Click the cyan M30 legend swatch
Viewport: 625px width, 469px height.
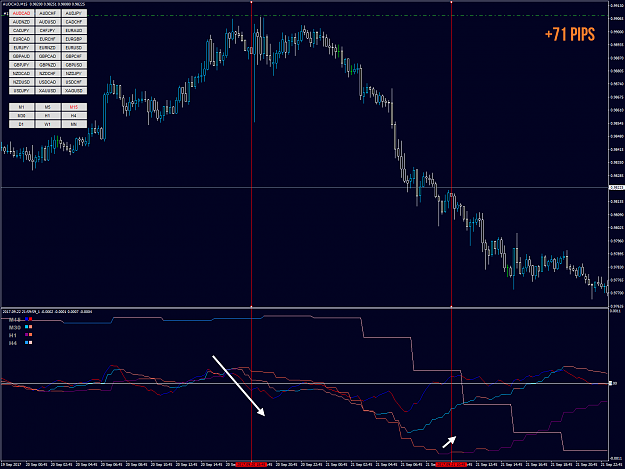27,327
